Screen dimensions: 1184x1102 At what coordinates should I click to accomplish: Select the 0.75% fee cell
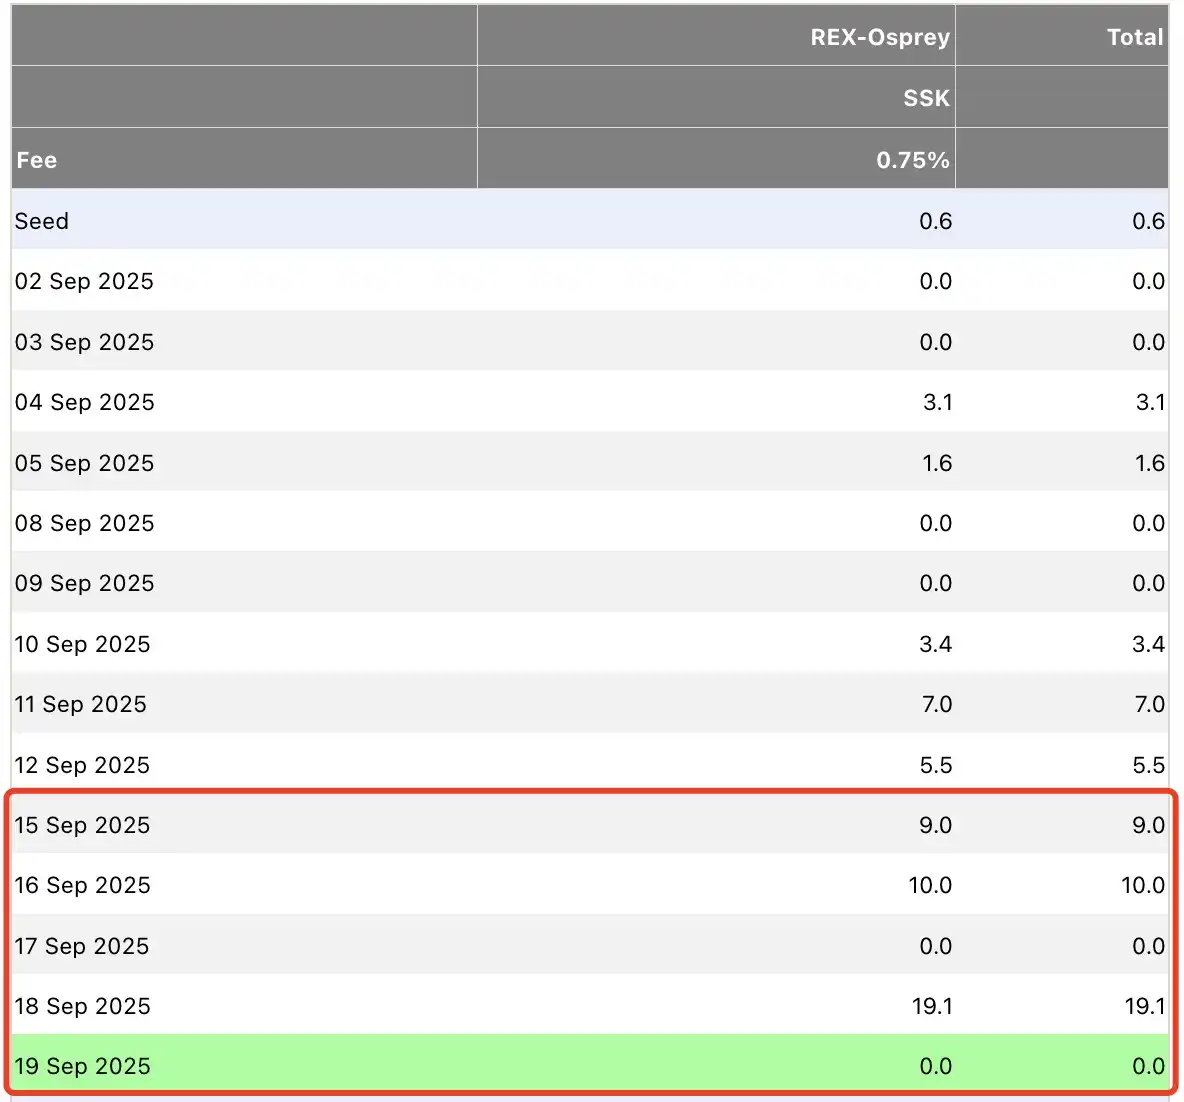click(x=912, y=160)
